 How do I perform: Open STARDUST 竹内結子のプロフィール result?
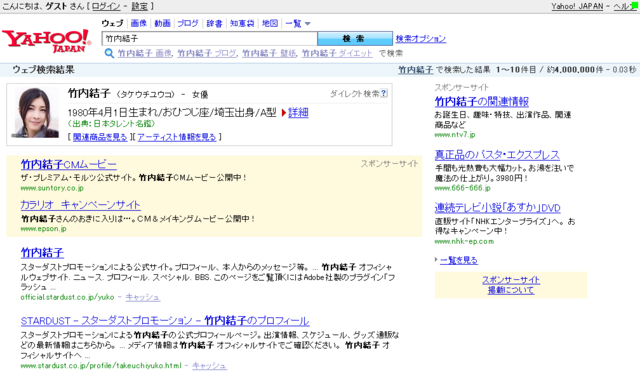pyautogui.click(x=165, y=321)
